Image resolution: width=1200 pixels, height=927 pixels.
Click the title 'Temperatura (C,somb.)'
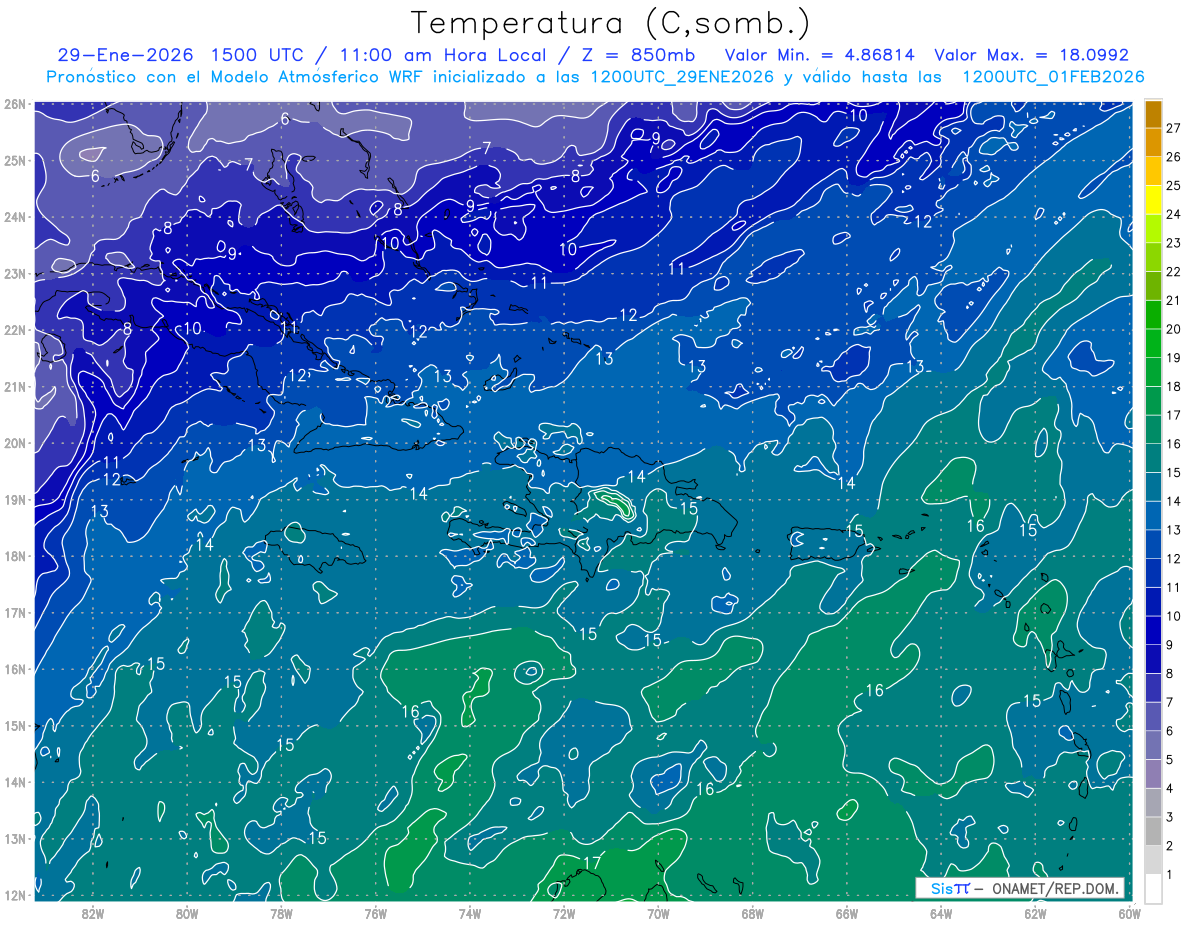(x=611, y=23)
